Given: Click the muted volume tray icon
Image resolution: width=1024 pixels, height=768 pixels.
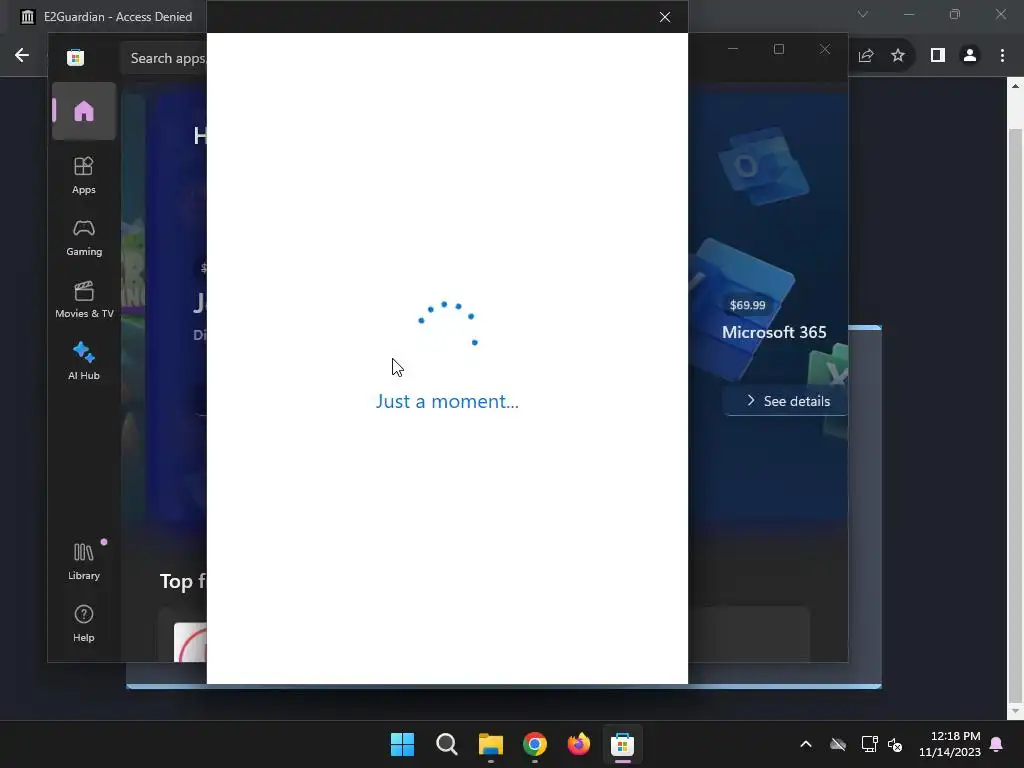Looking at the screenshot, I should coord(895,744).
